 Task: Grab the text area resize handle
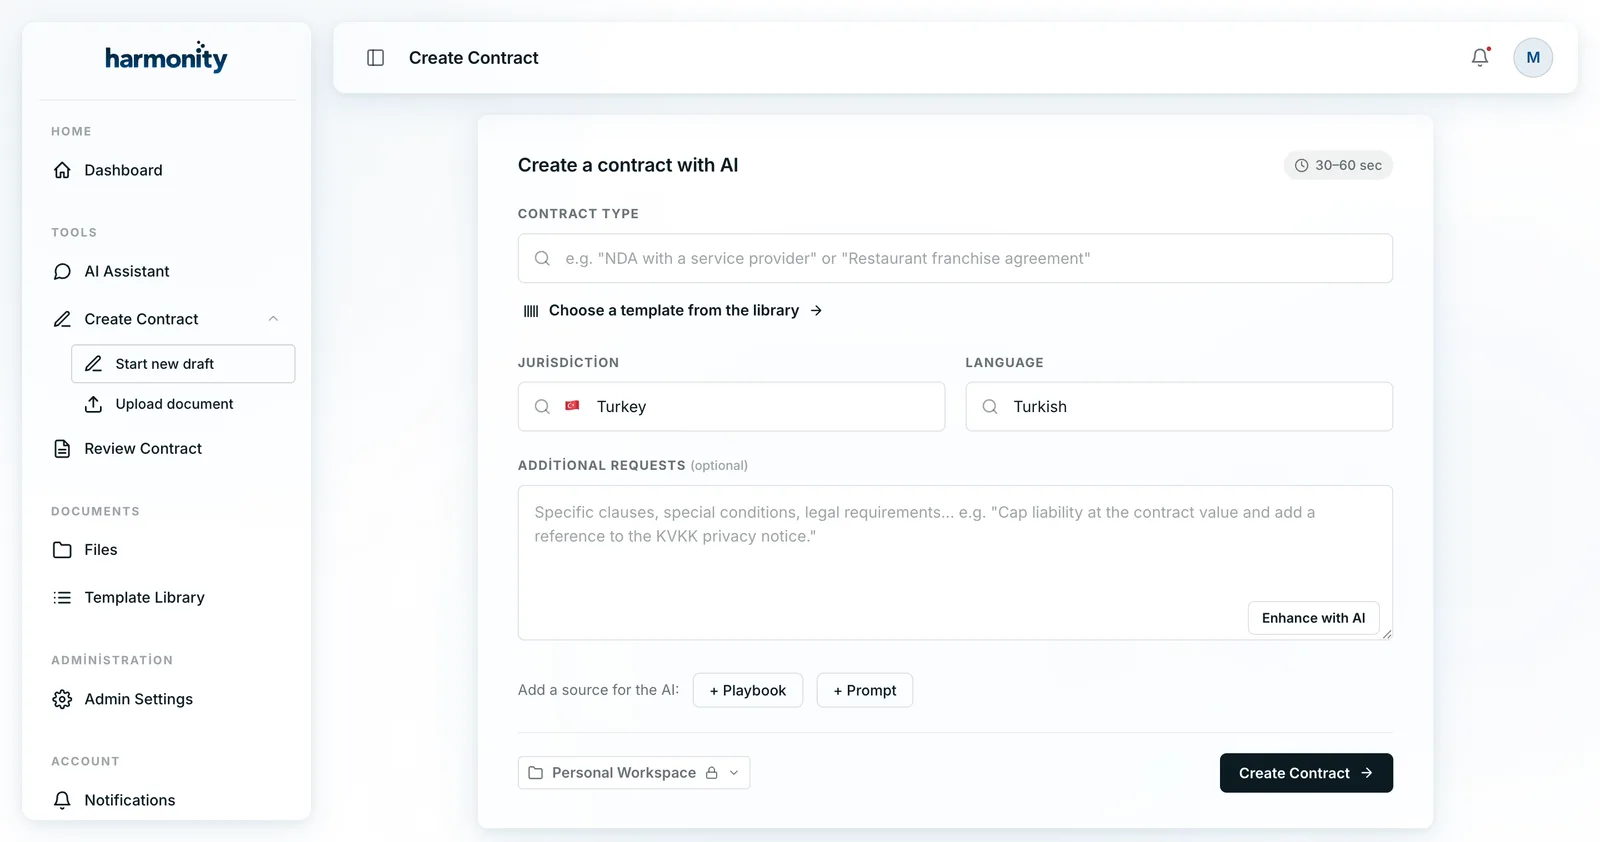pos(1387,634)
